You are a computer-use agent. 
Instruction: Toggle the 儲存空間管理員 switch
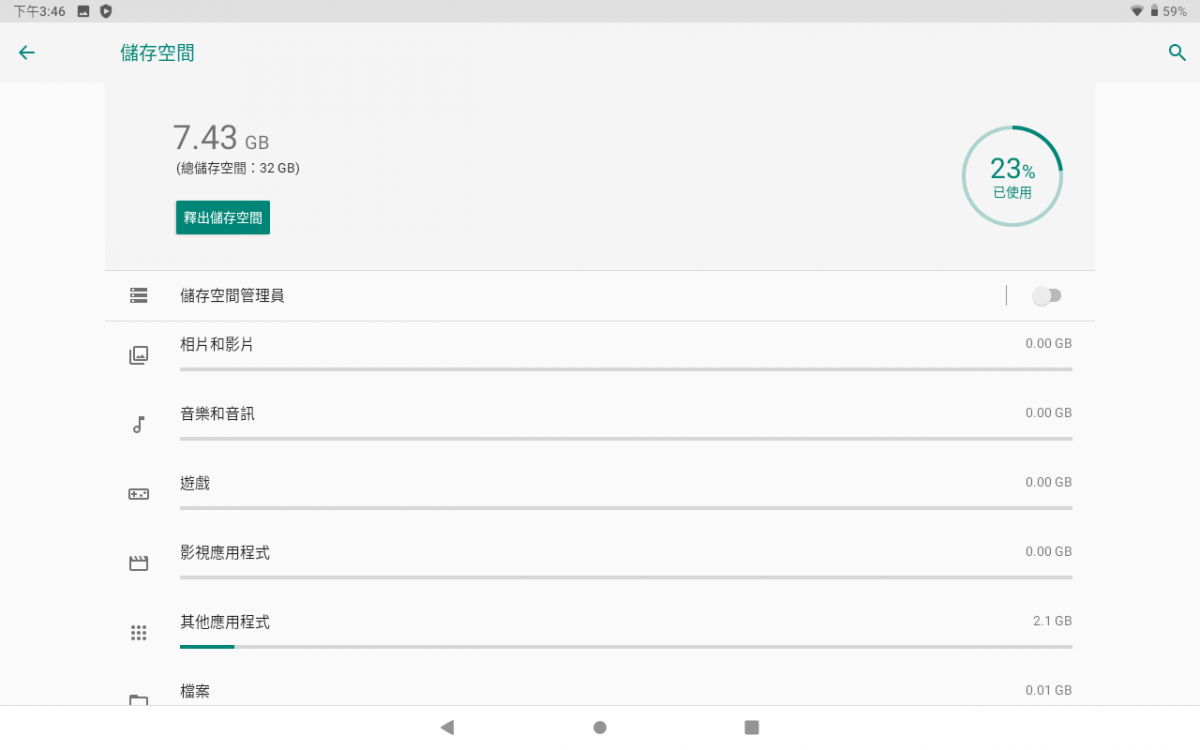(1047, 296)
